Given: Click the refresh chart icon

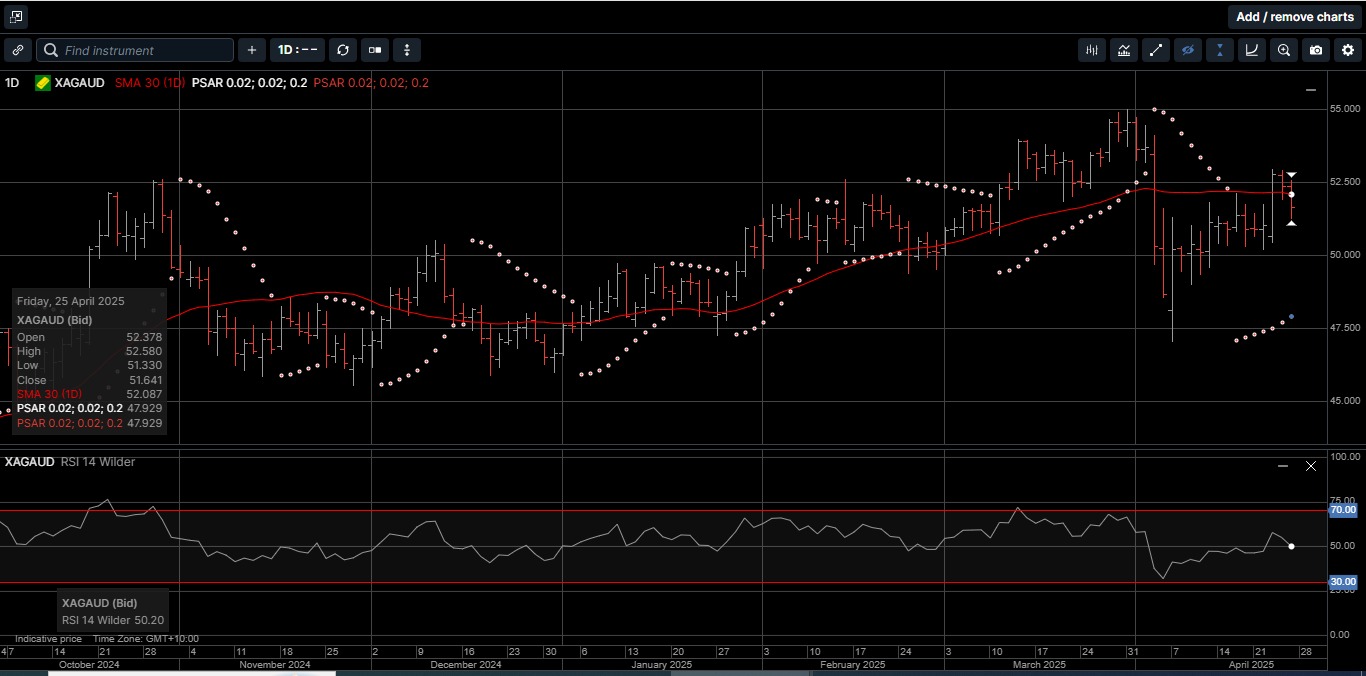Looking at the screenshot, I should click(x=343, y=50).
